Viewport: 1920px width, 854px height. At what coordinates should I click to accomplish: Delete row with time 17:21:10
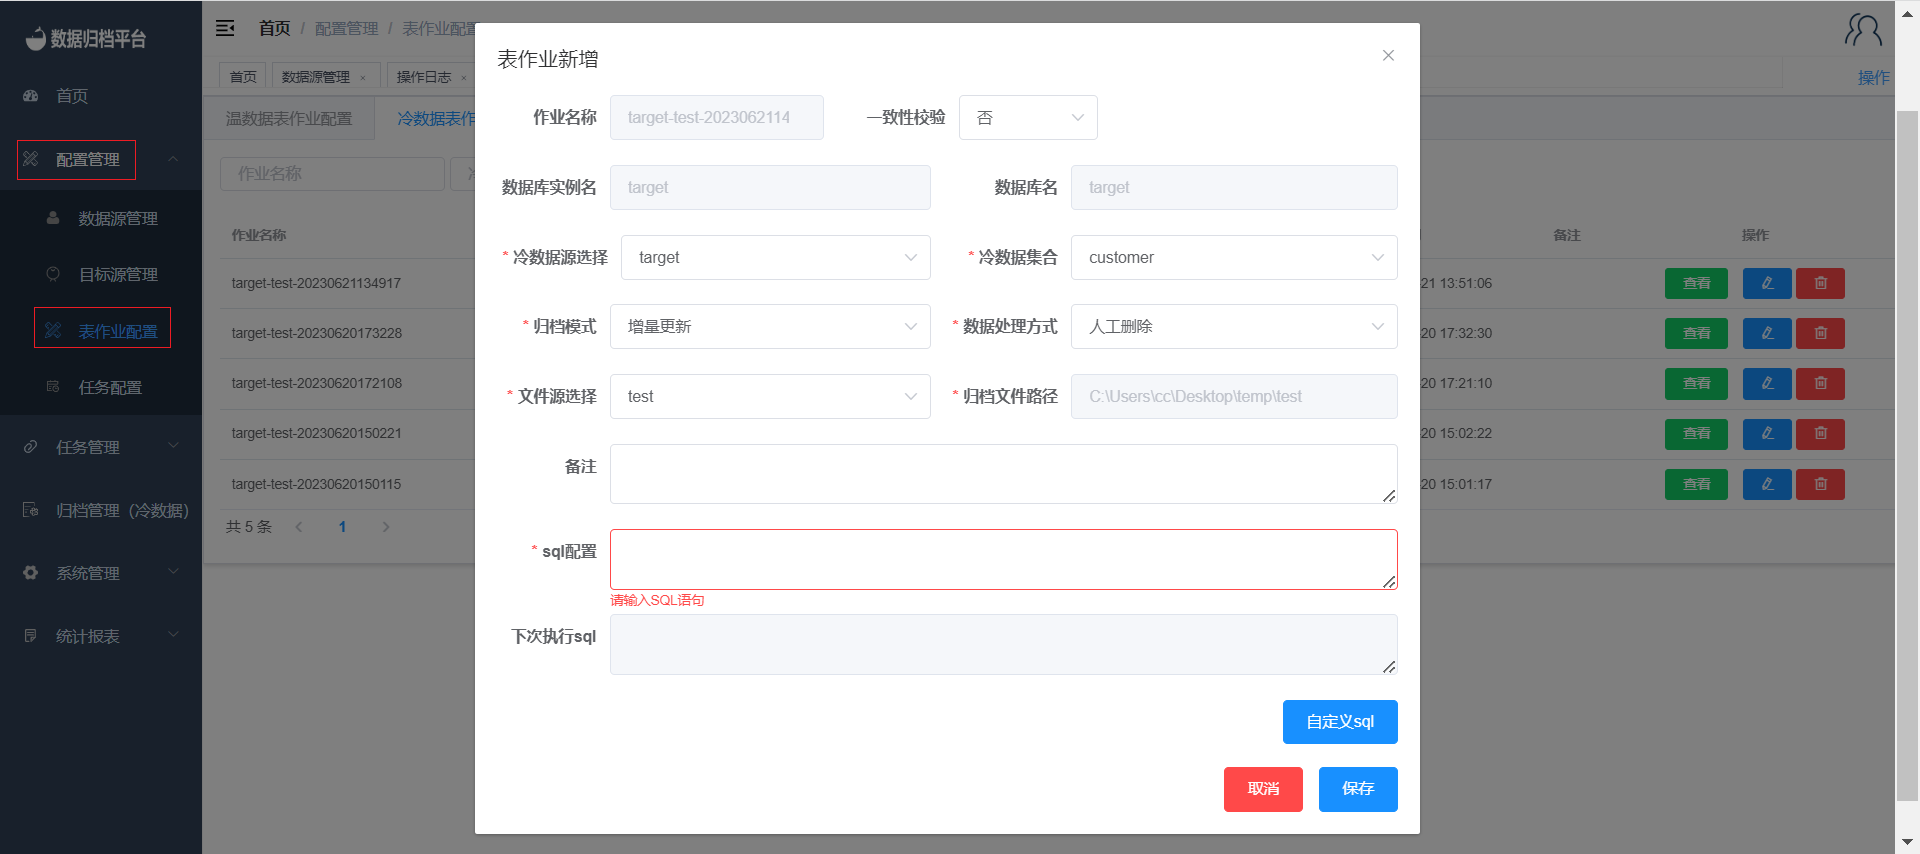tap(1820, 383)
